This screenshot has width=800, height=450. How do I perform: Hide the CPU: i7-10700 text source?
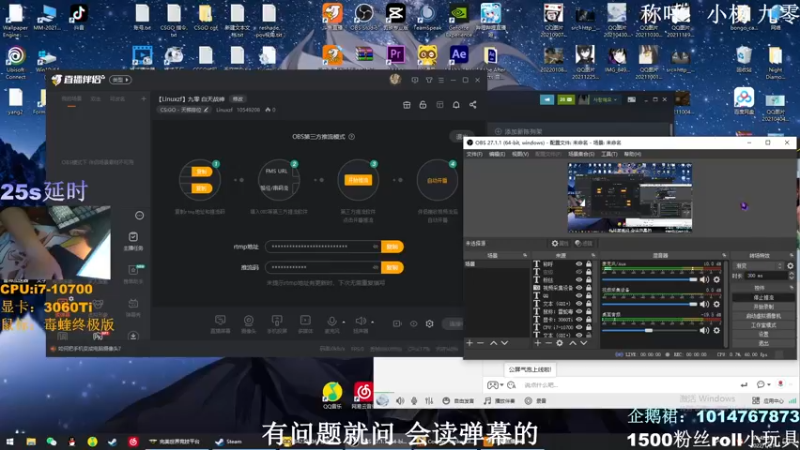(579, 327)
